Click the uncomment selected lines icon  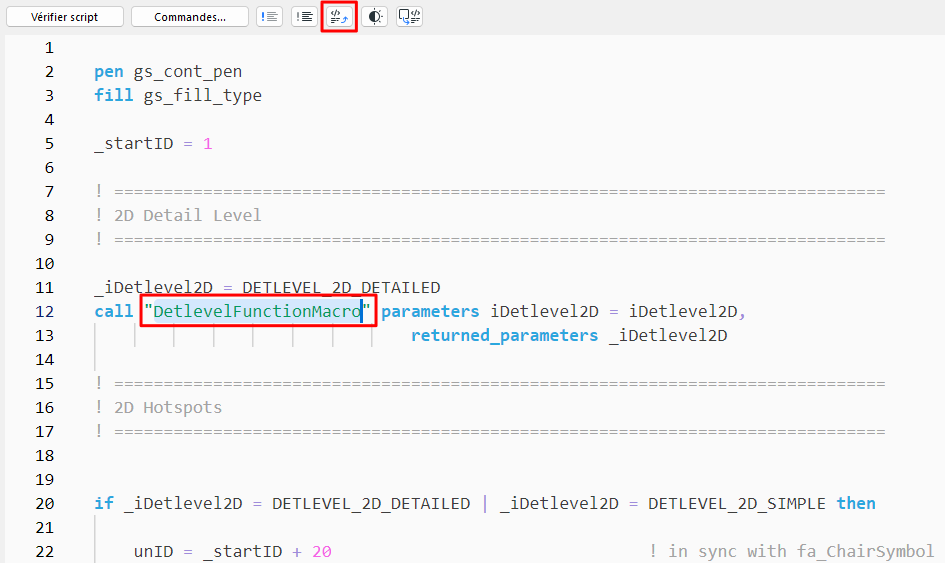pos(304,17)
